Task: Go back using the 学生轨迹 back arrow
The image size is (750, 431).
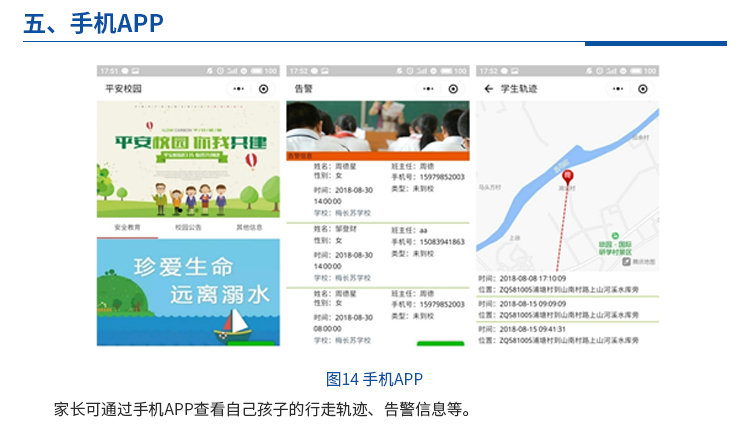Action: [488, 88]
